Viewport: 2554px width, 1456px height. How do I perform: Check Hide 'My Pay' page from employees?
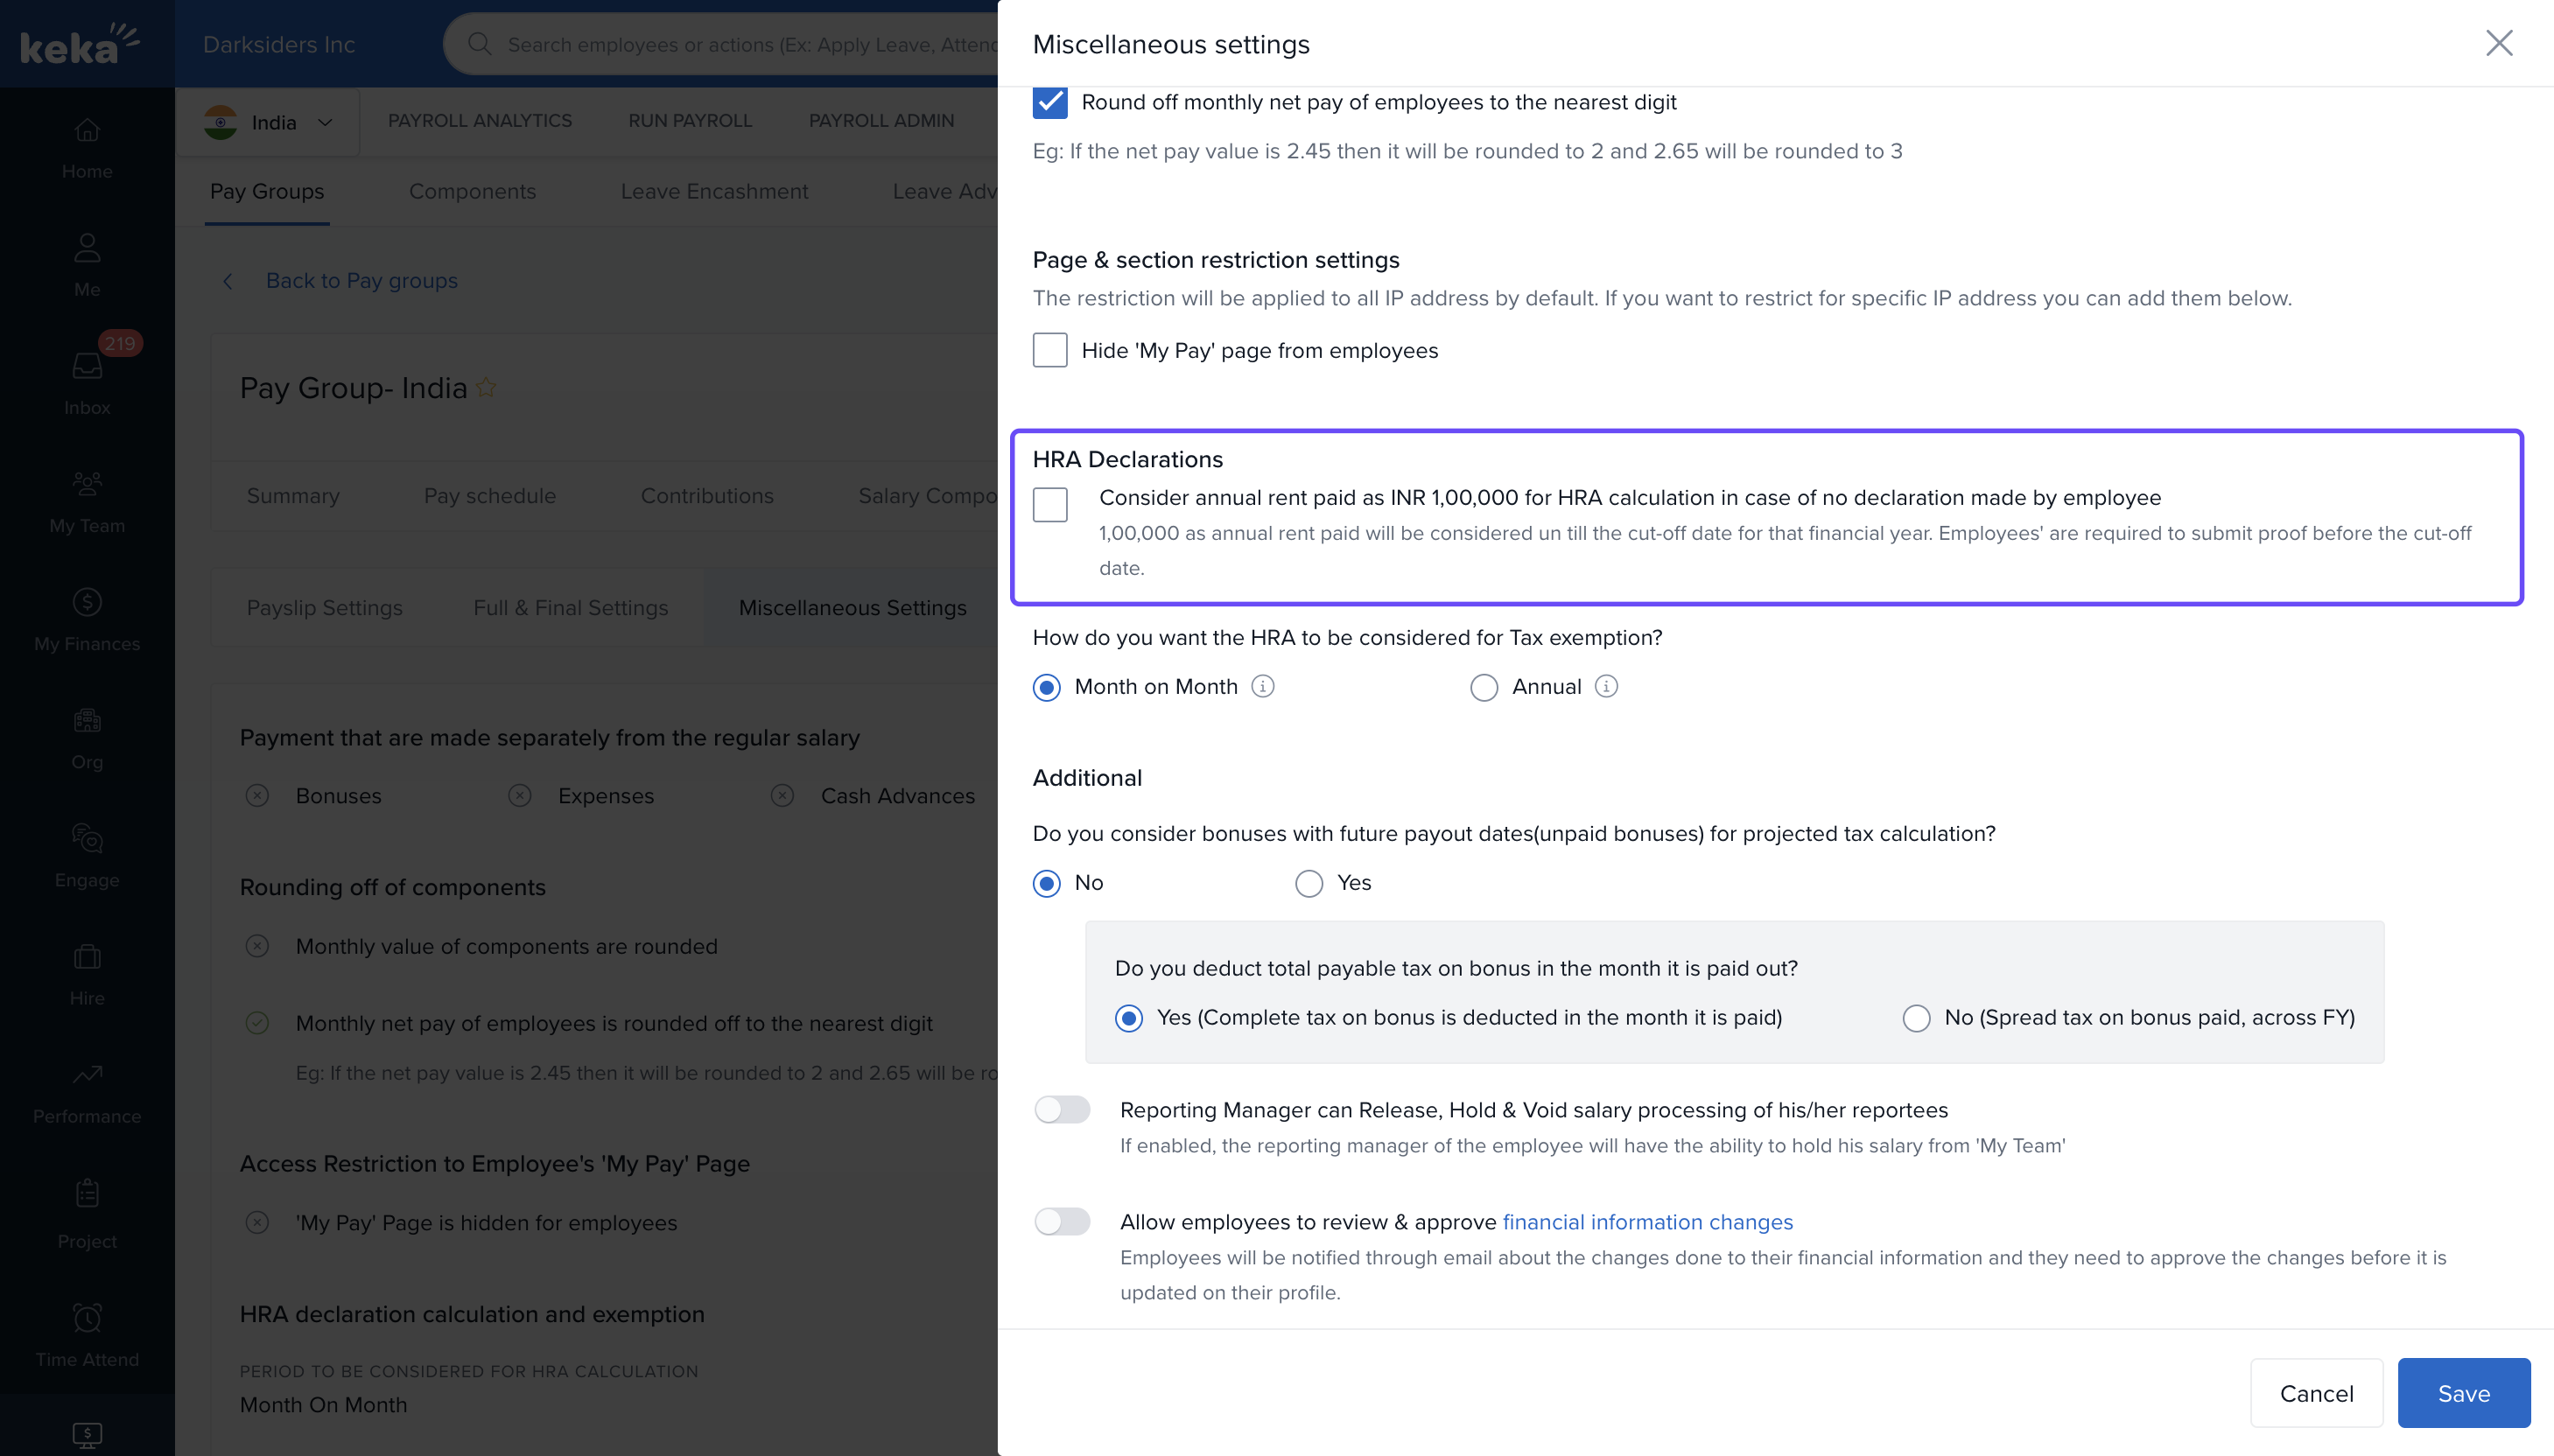pos(1049,350)
